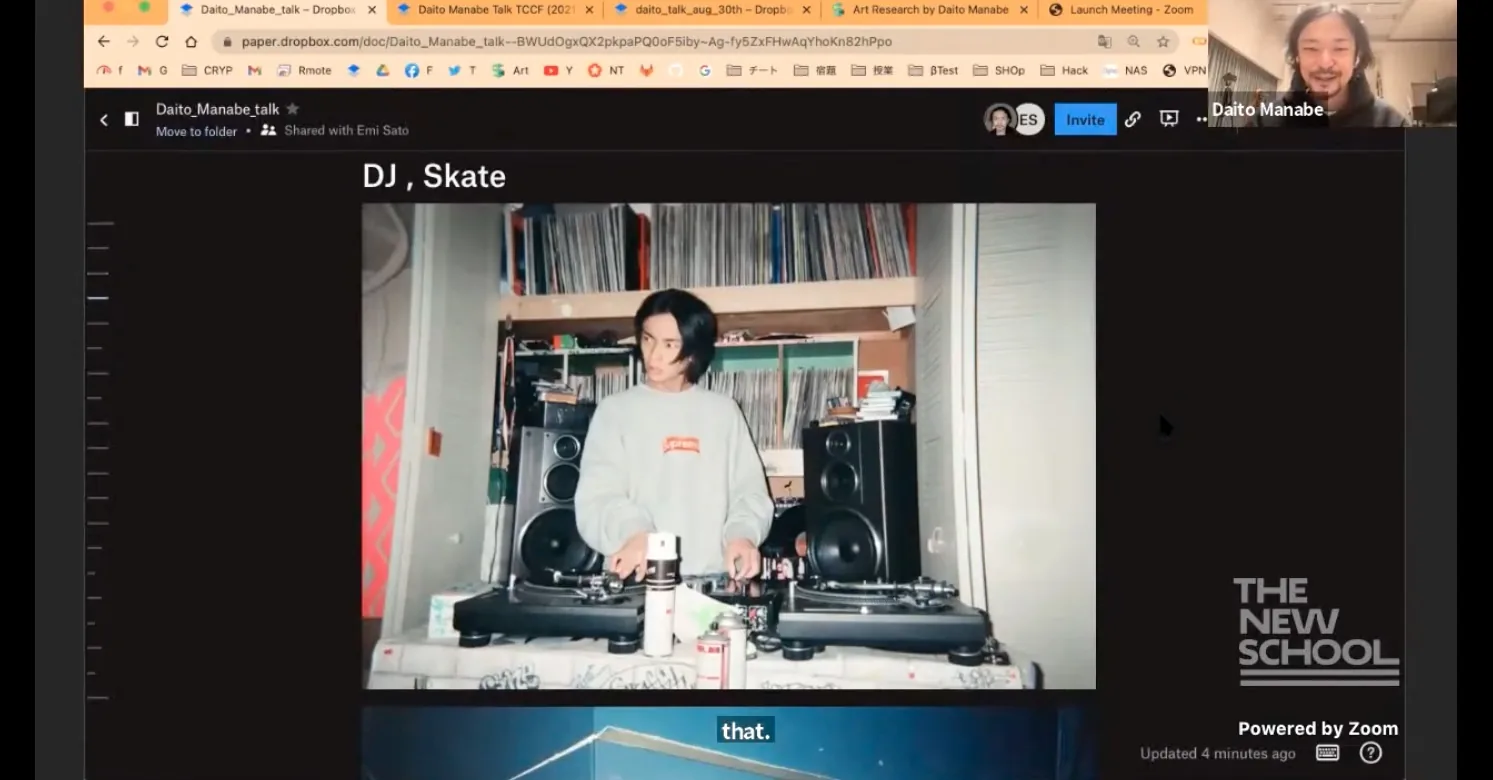Toggle the document sidebar panel

click(131, 120)
